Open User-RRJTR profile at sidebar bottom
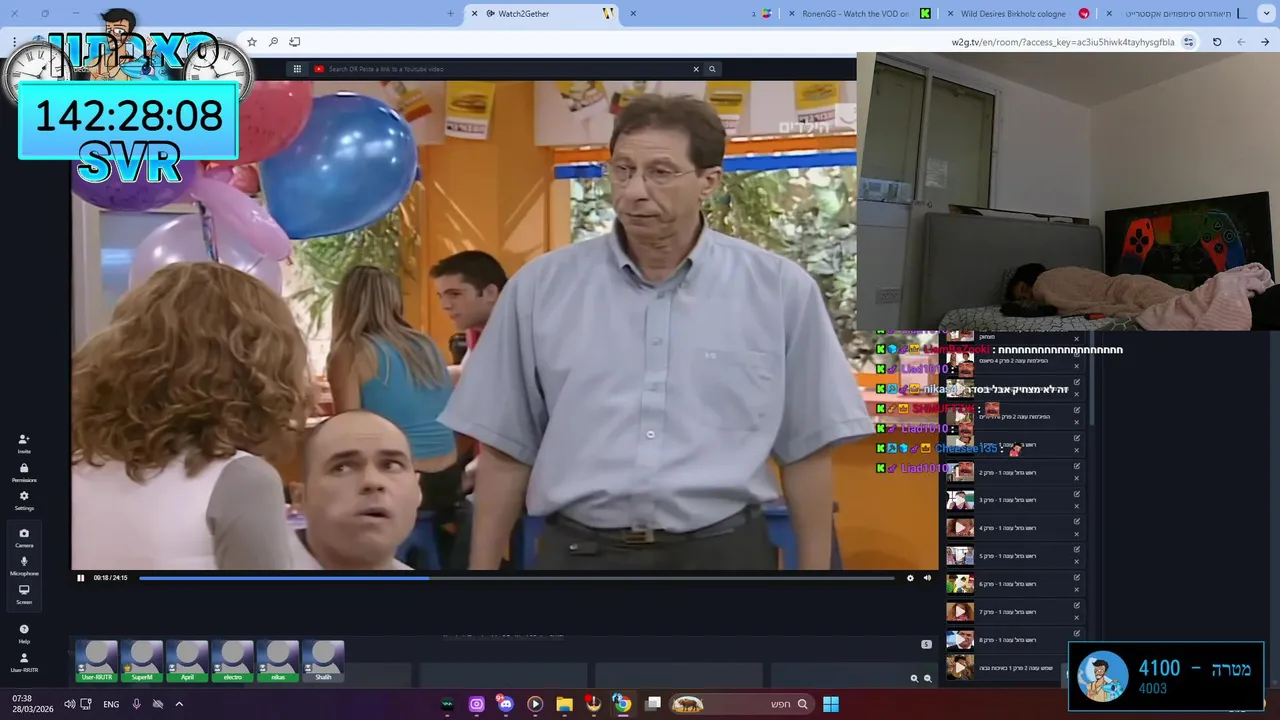The width and height of the screenshot is (1280, 720). [x=24, y=662]
